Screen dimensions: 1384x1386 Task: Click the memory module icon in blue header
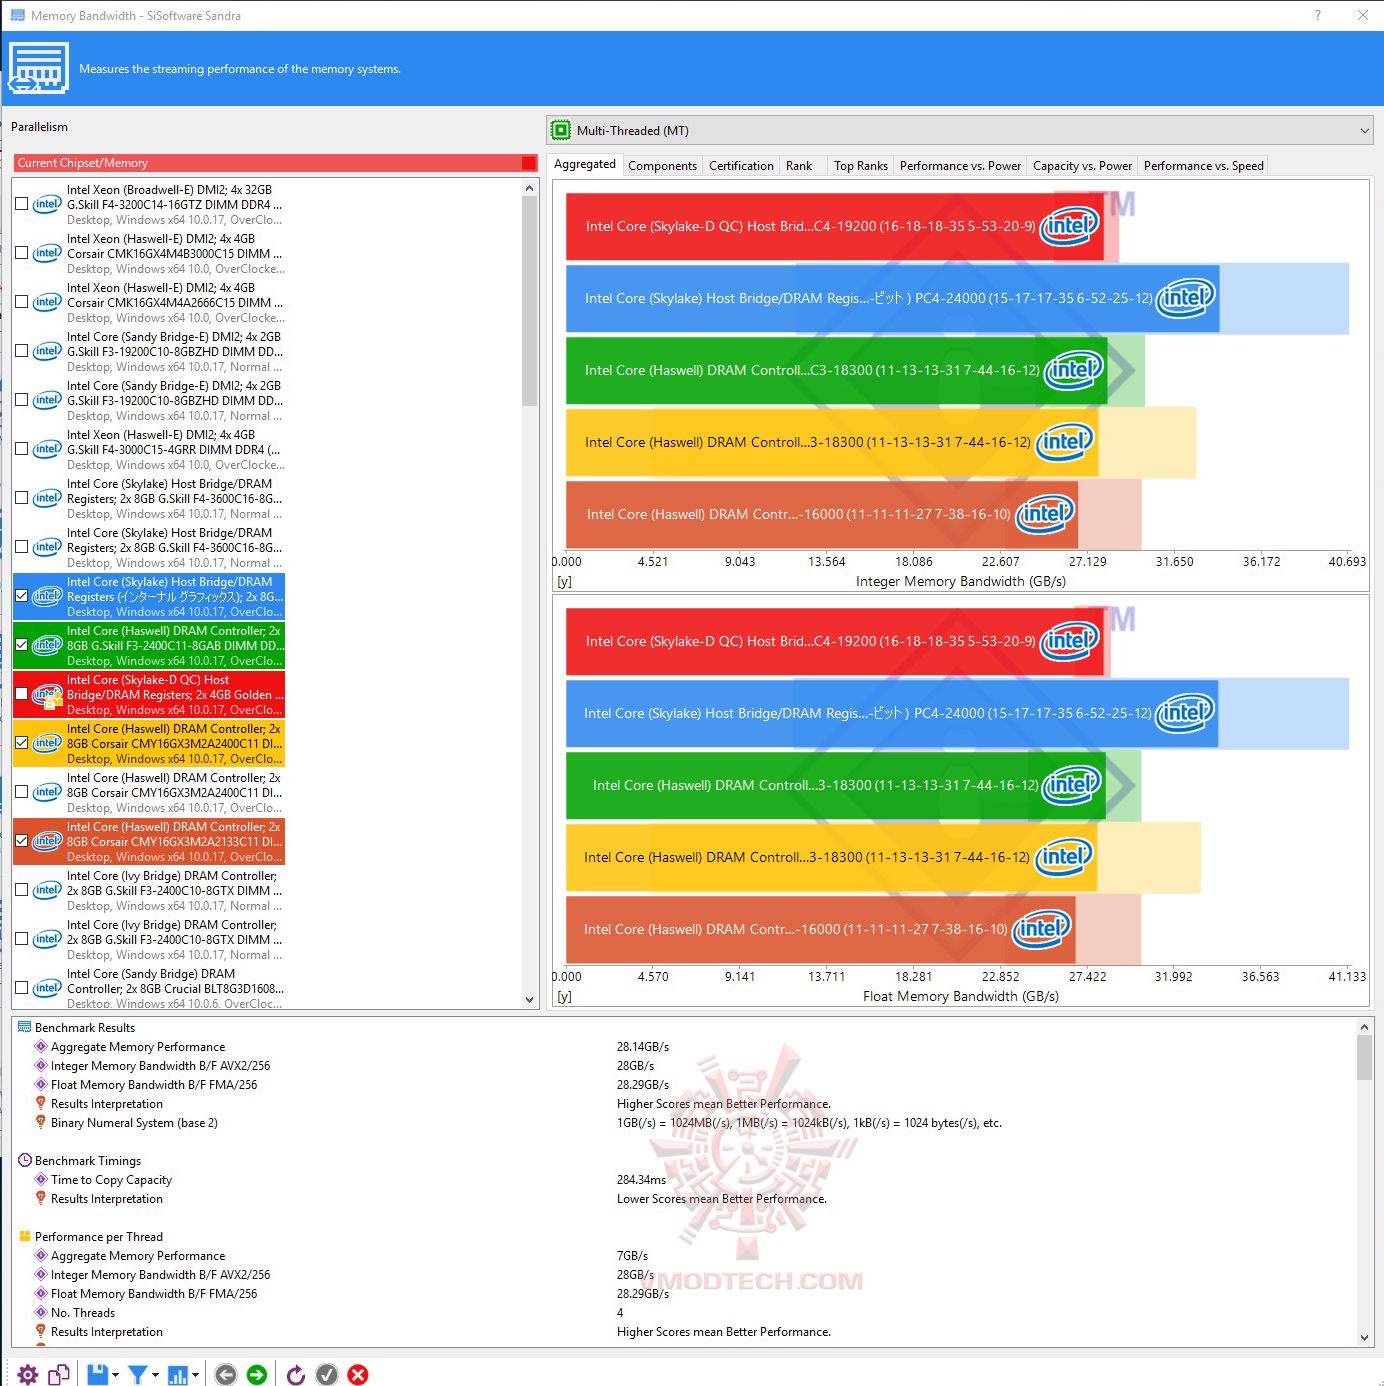tap(38, 68)
